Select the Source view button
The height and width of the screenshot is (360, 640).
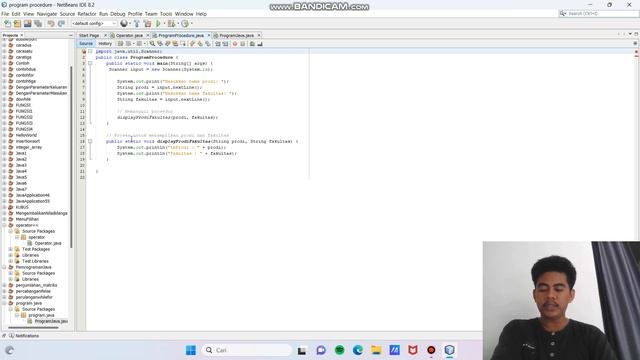point(86,44)
